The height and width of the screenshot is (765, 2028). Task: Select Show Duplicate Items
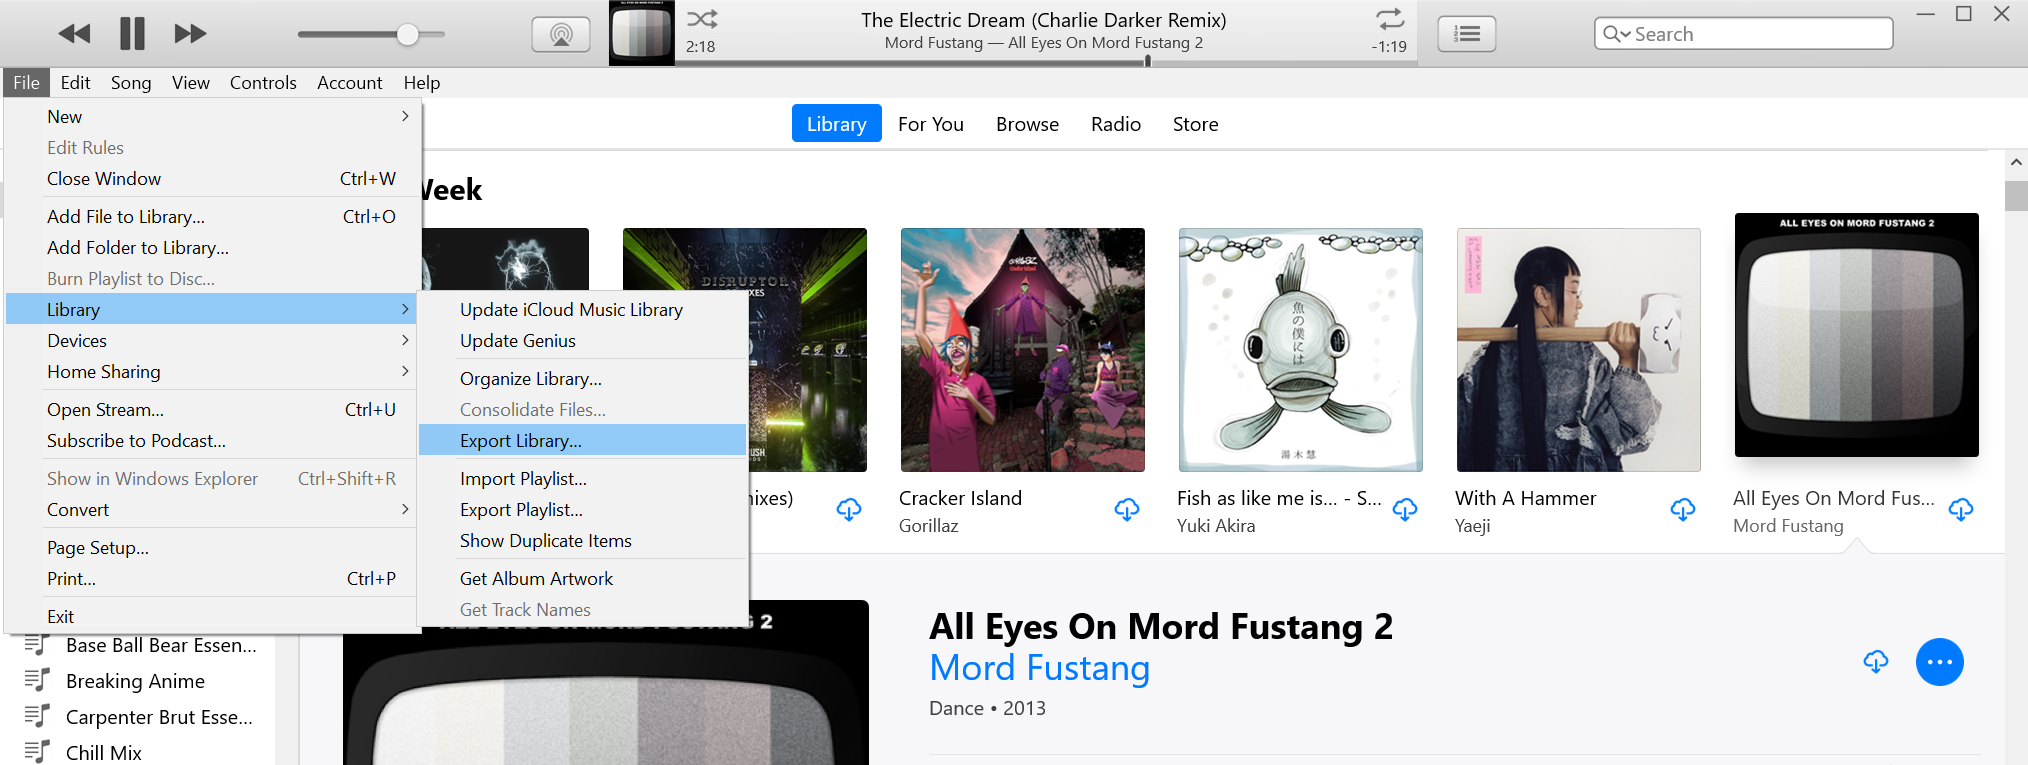[583, 541]
